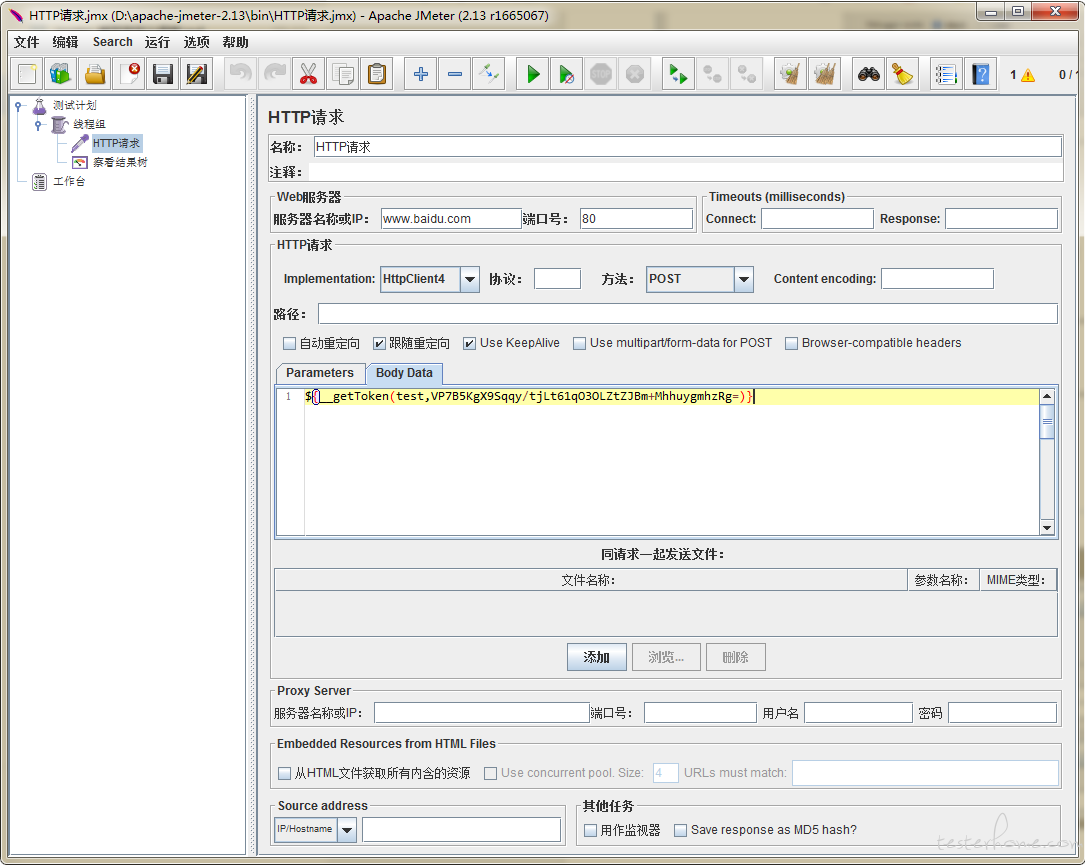This screenshot has width=1085, height=865.
Task: Open the 文件 menu
Action: 26,42
